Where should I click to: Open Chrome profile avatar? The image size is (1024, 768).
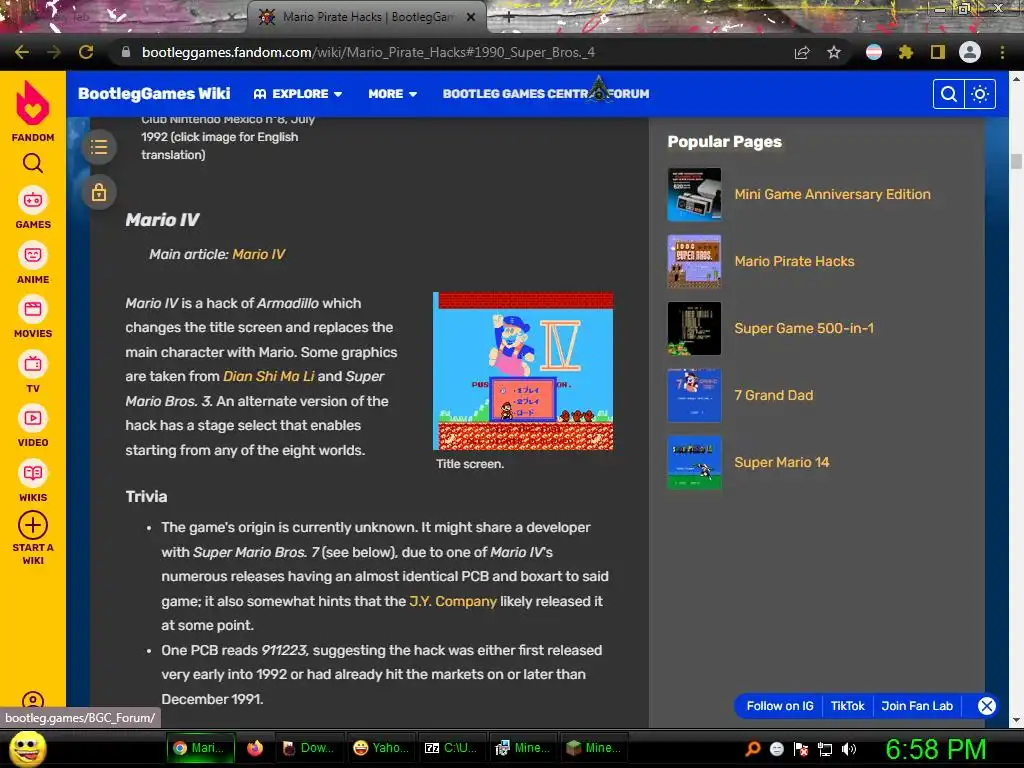[x=970, y=52]
